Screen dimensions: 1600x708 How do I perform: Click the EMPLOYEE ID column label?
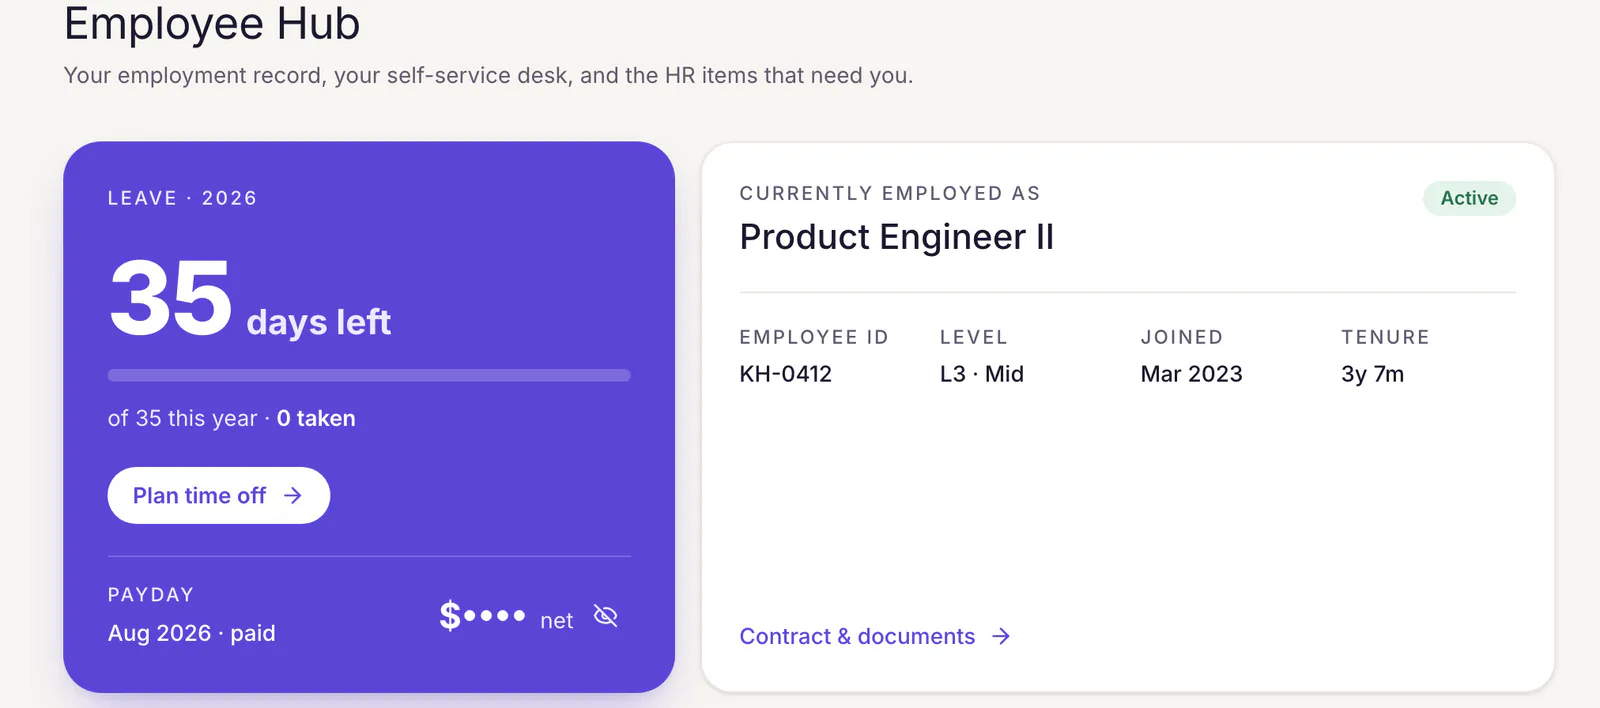tap(814, 337)
